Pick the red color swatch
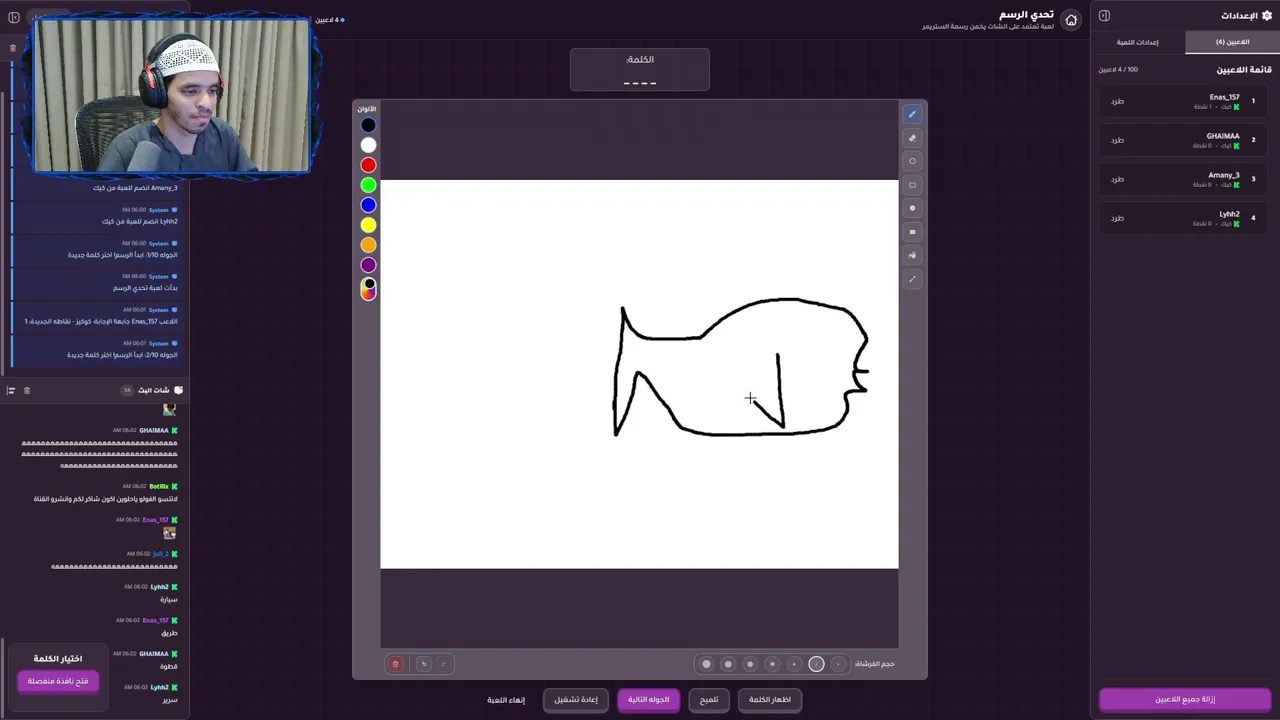The width and height of the screenshot is (1280, 720). tap(368, 165)
